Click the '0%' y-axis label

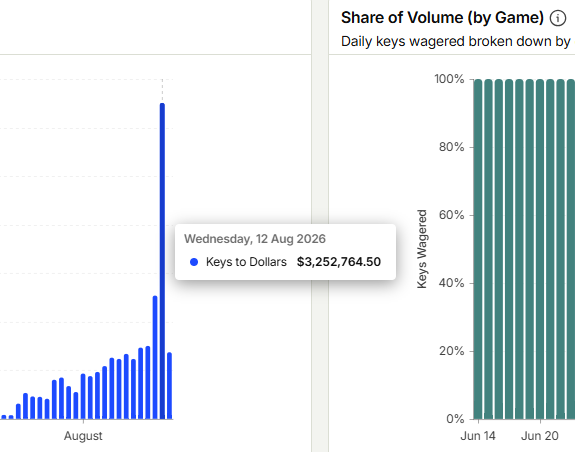[455, 419]
